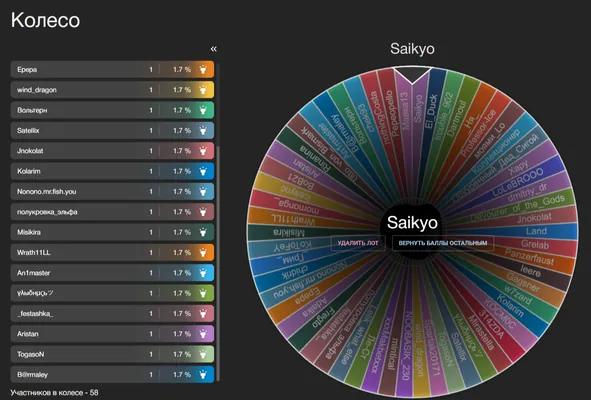Image resolution: width=591 pixels, height=400 pixels.
Task: Select the Вольтерн participant row
Action: [112, 110]
